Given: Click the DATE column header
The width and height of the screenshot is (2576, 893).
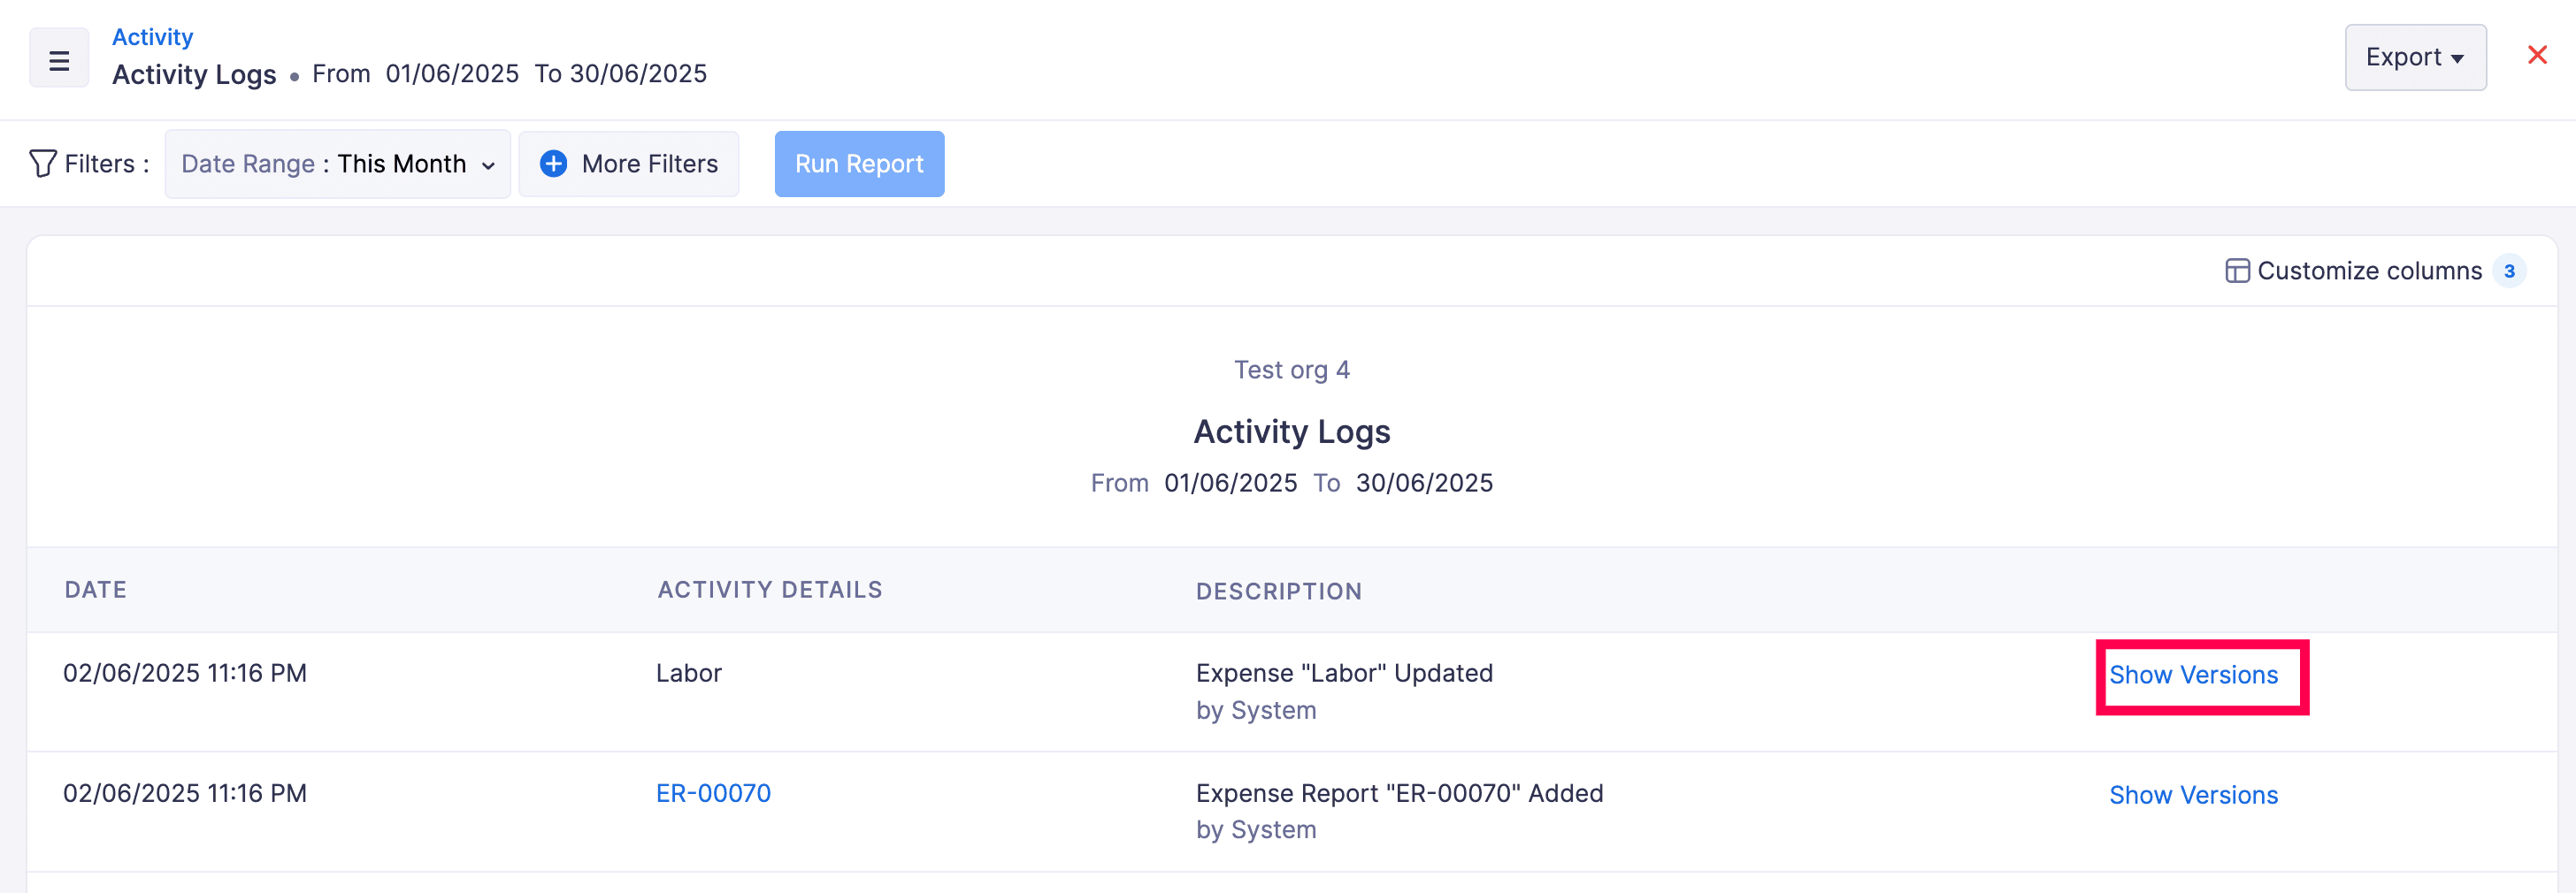Looking at the screenshot, I should click(x=95, y=590).
